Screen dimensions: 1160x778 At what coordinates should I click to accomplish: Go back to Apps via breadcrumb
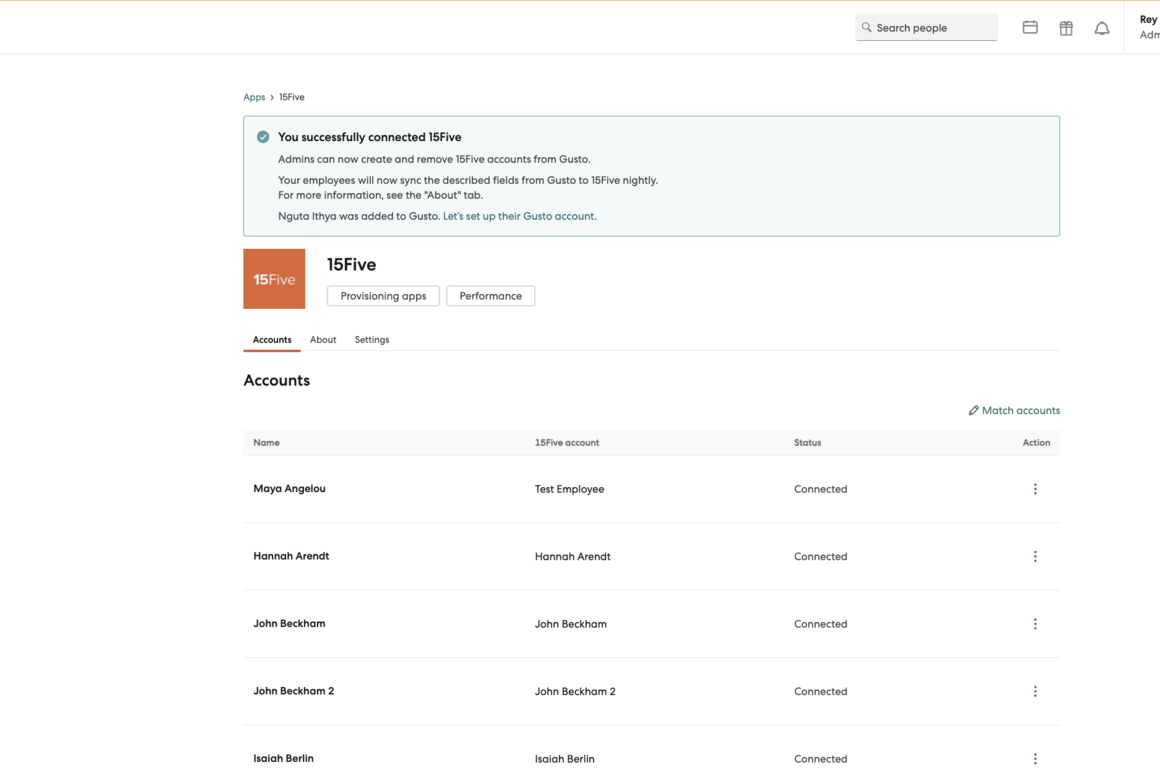pyautogui.click(x=254, y=97)
